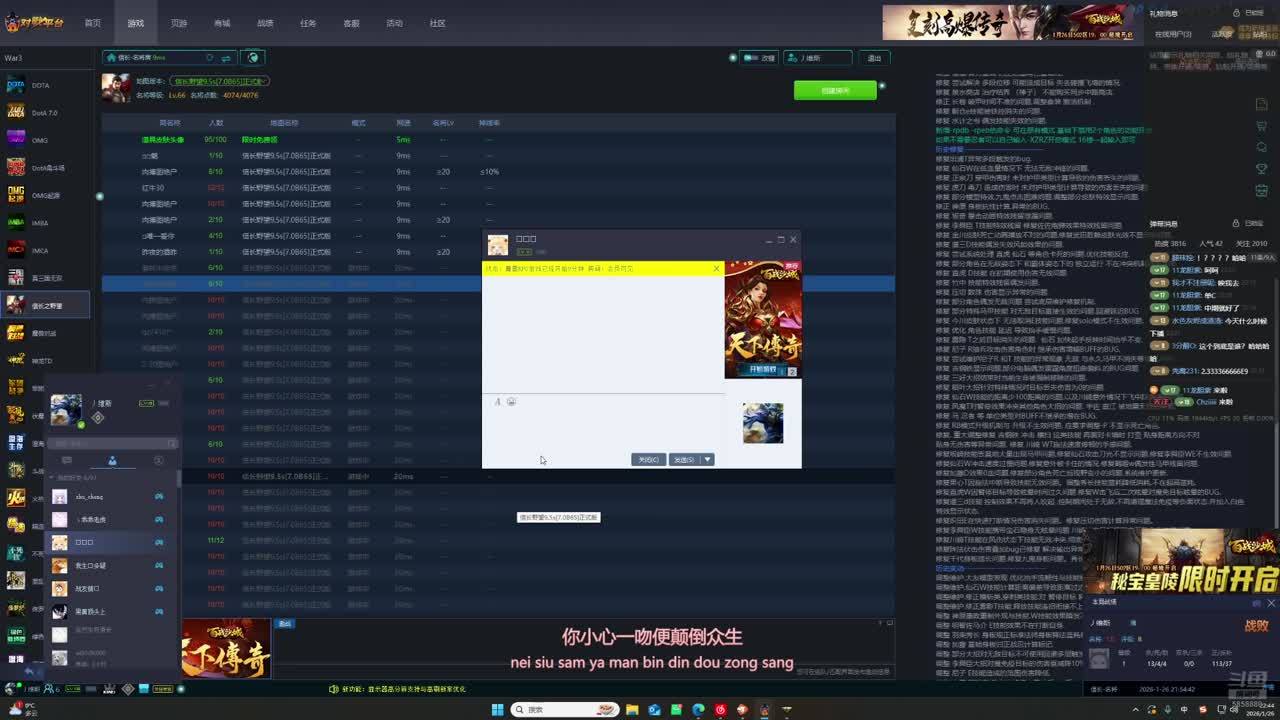Open the font tool in the chat window
Image resolution: width=1280 pixels, height=720 pixels.
click(497, 402)
